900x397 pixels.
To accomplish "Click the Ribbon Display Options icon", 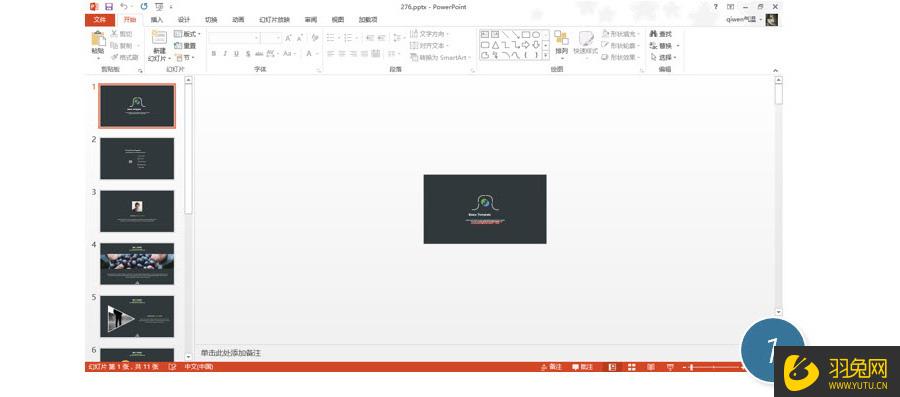I will pyautogui.click(x=730, y=7).
